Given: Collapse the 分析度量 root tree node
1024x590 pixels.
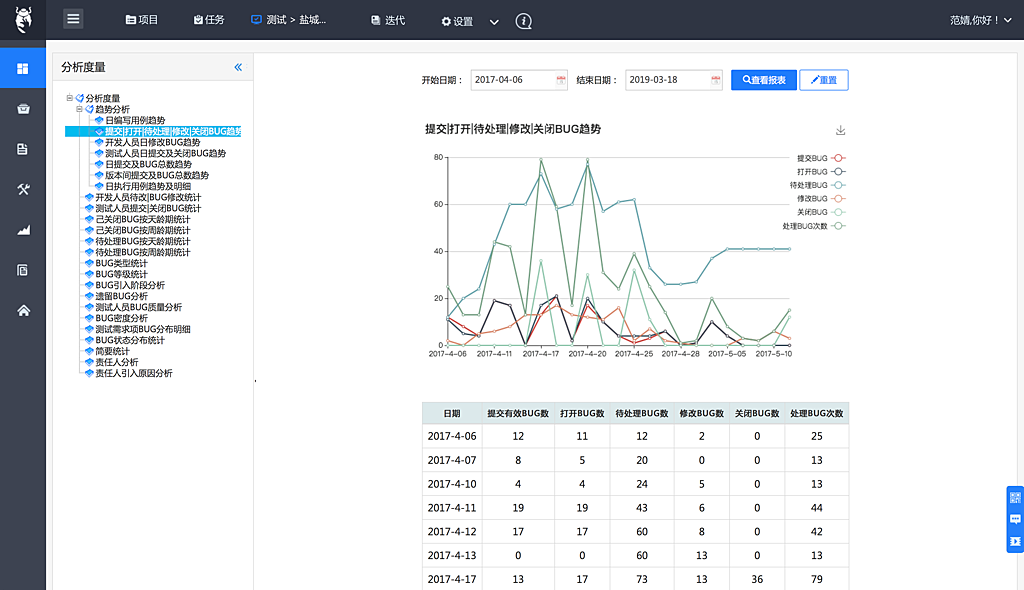Looking at the screenshot, I should [x=69, y=98].
